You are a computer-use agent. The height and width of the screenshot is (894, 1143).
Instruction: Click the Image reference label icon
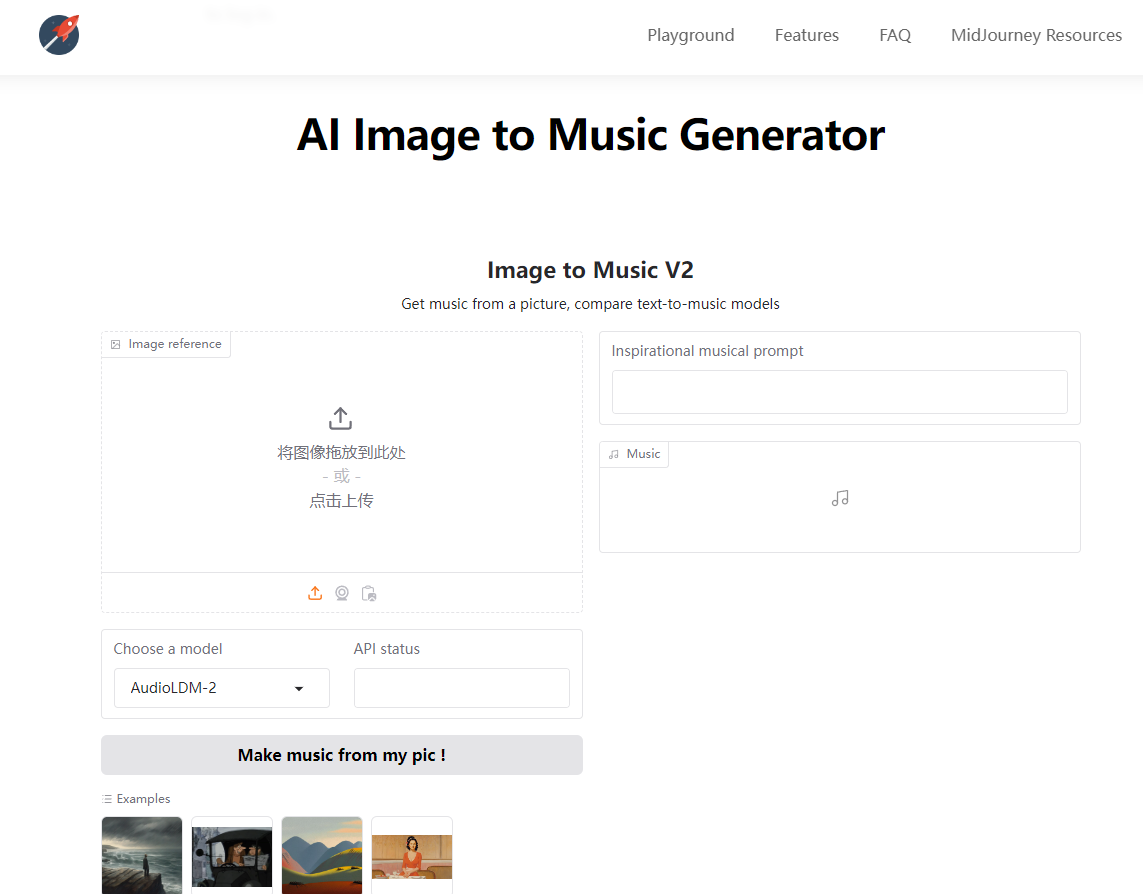pos(115,344)
